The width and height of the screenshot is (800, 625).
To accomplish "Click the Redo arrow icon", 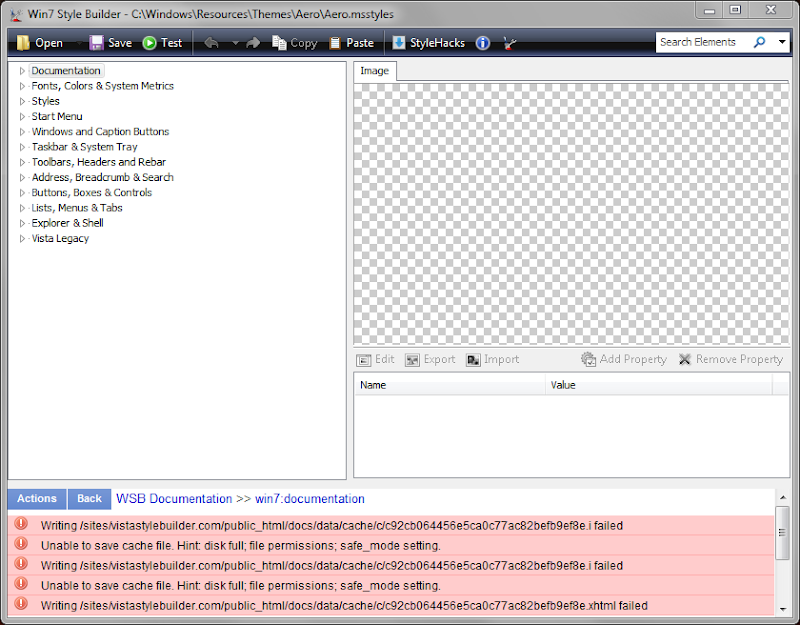I will (x=253, y=43).
